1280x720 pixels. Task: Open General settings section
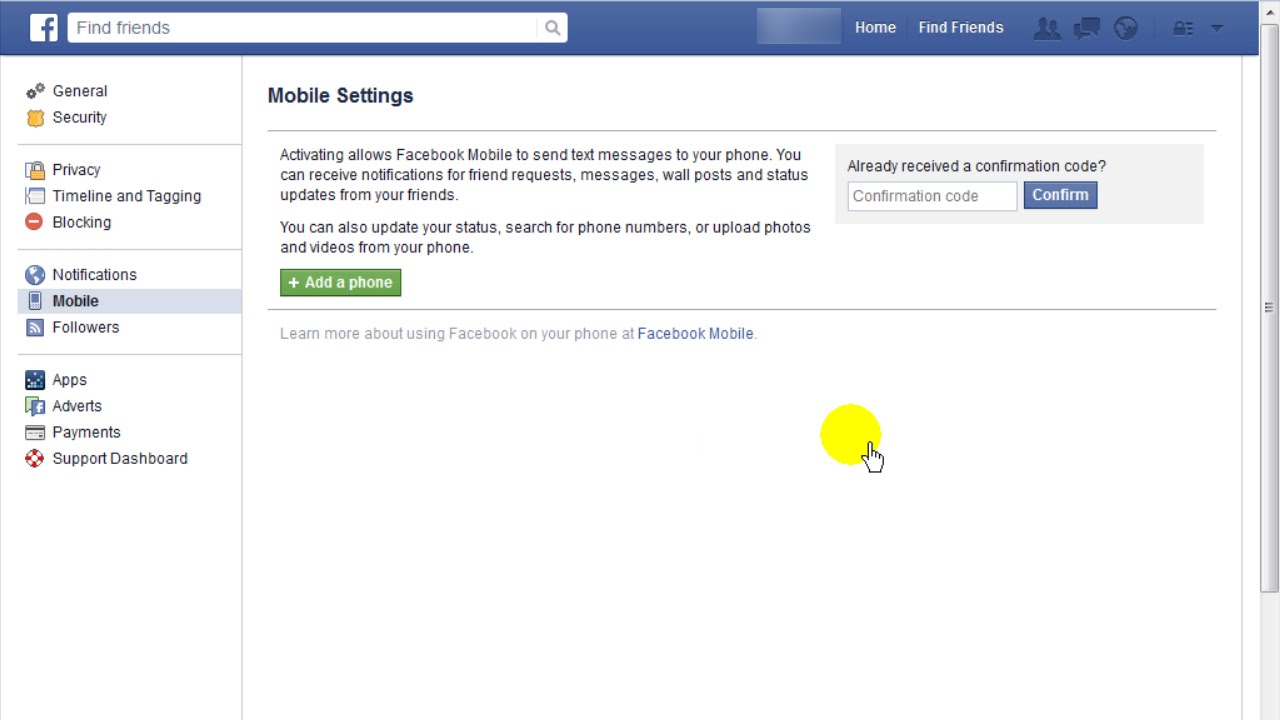(80, 91)
